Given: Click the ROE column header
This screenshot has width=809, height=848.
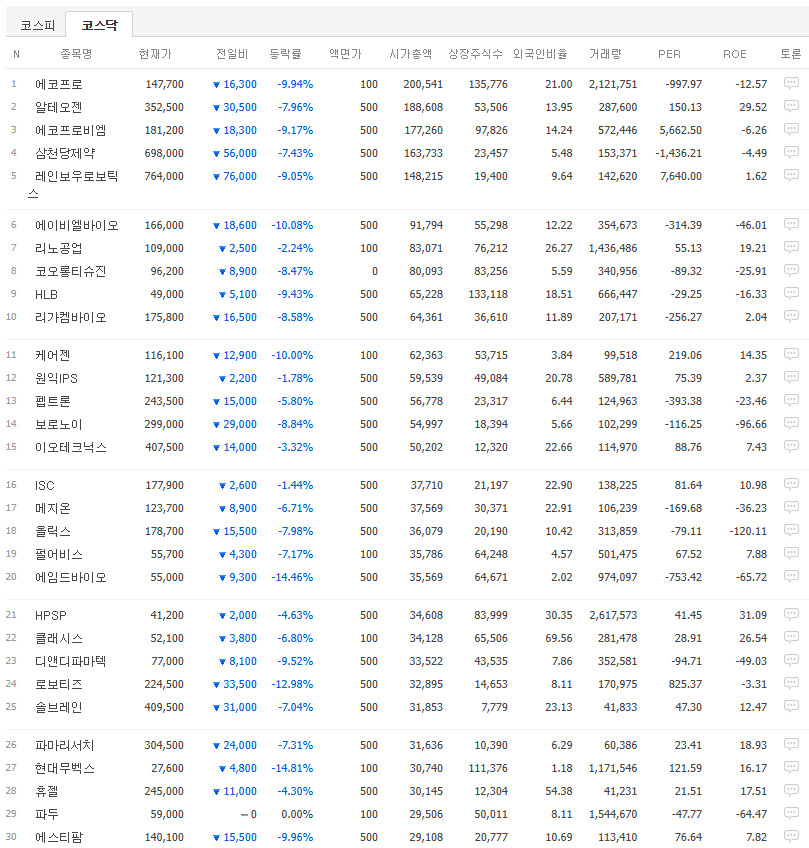Looking at the screenshot, I should point(734,54).
